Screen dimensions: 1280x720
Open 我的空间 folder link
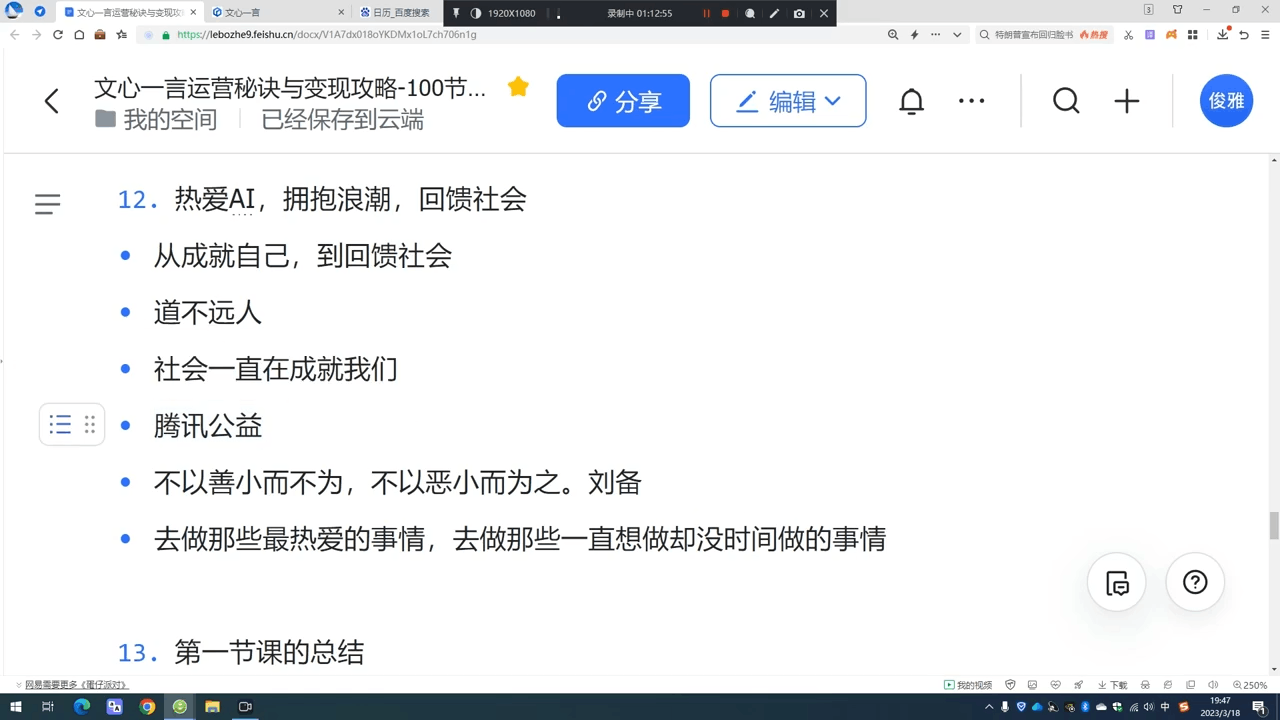156,120
